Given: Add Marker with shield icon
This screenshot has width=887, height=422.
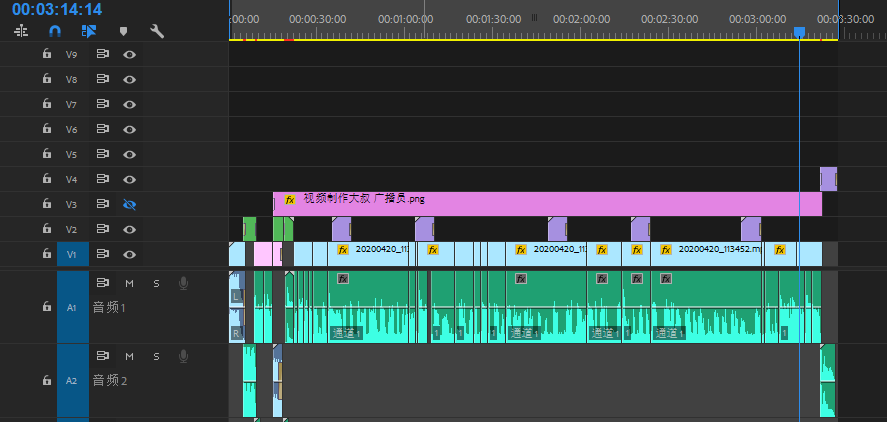Looking at the screenshot, I should tap(123, 31).
